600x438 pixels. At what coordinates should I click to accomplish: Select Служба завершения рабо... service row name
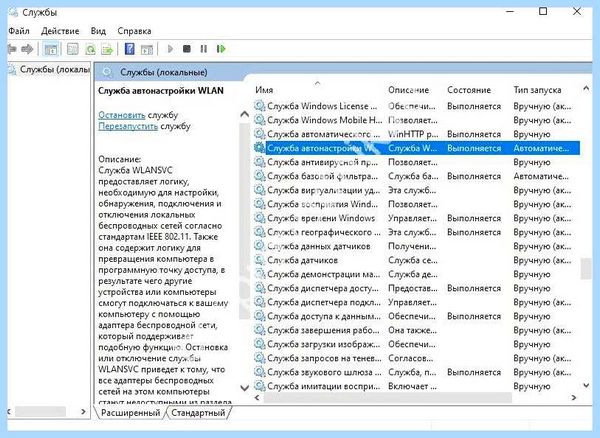pos(324,330)
